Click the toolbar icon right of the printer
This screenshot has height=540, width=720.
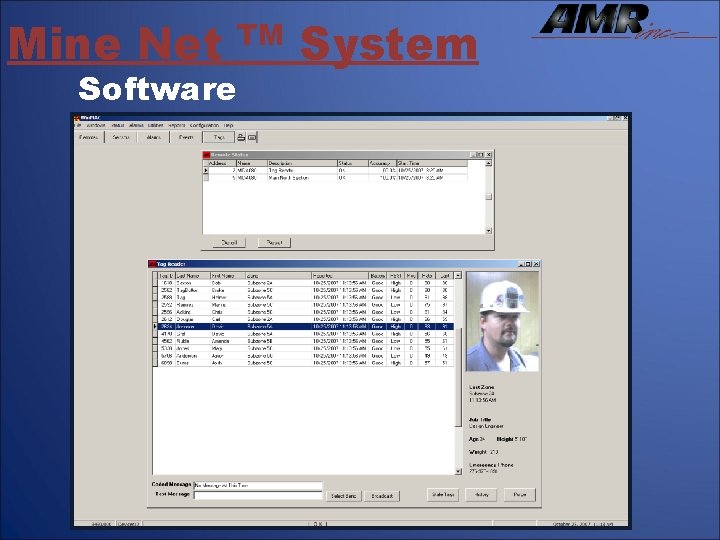(x=252, y=137)
